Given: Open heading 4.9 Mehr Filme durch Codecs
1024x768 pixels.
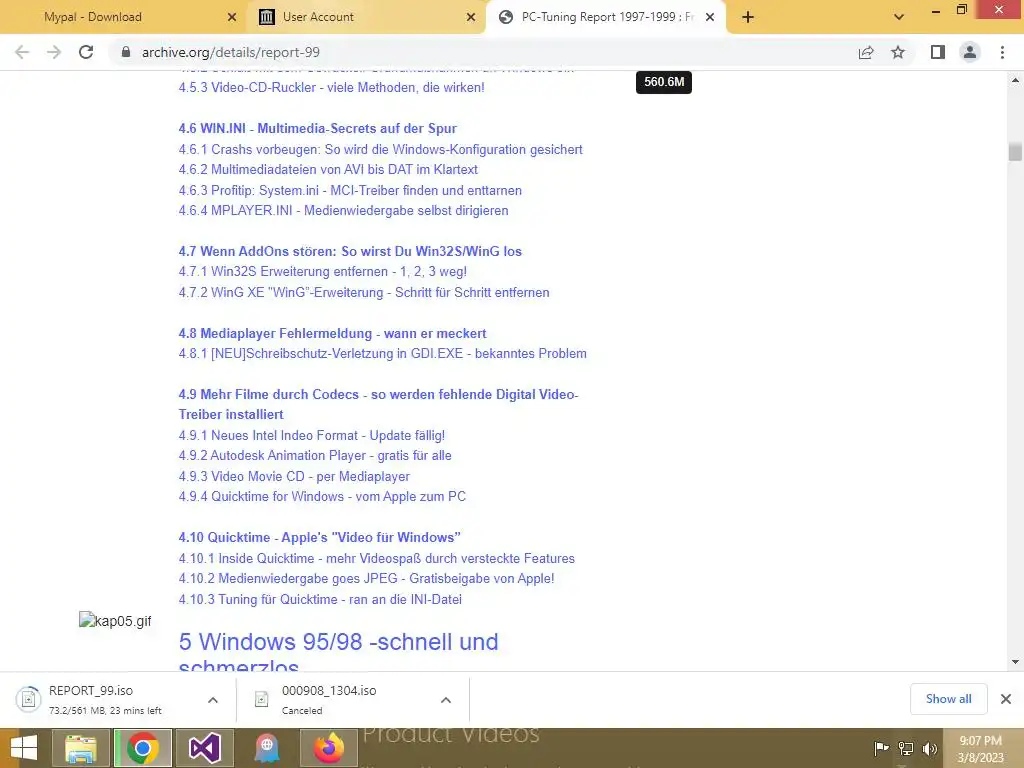Looking at the screenshot, I should click(x=378, y=404).
